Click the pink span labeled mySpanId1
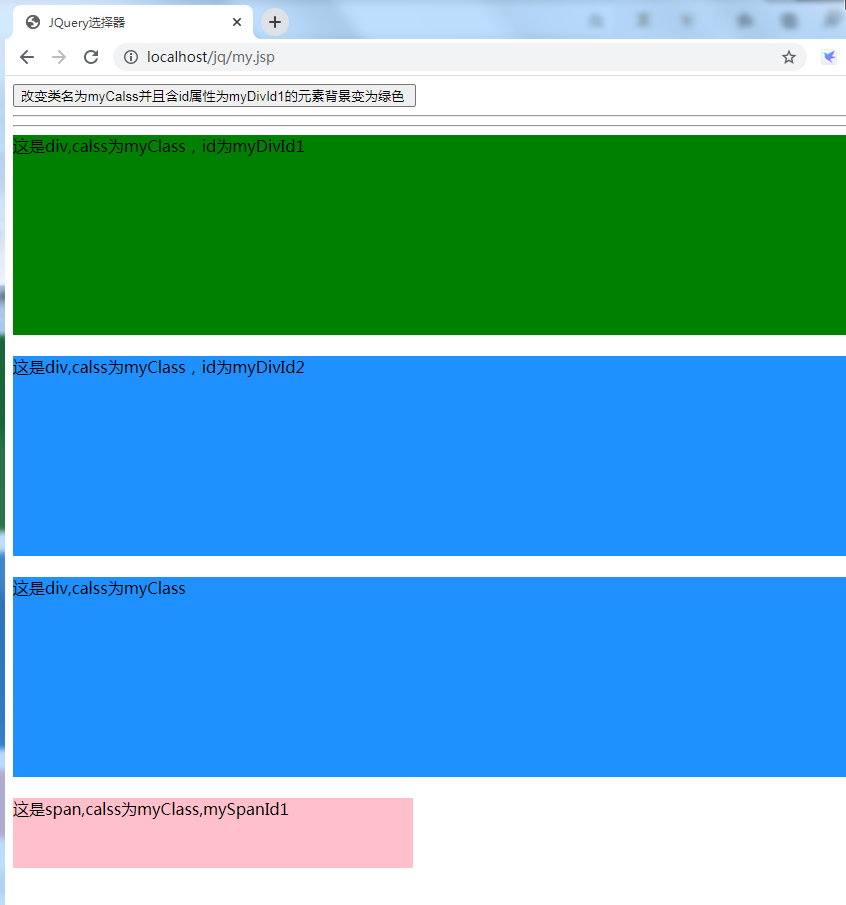The width and height of the screenshot is (846, 905). [213, 833]
